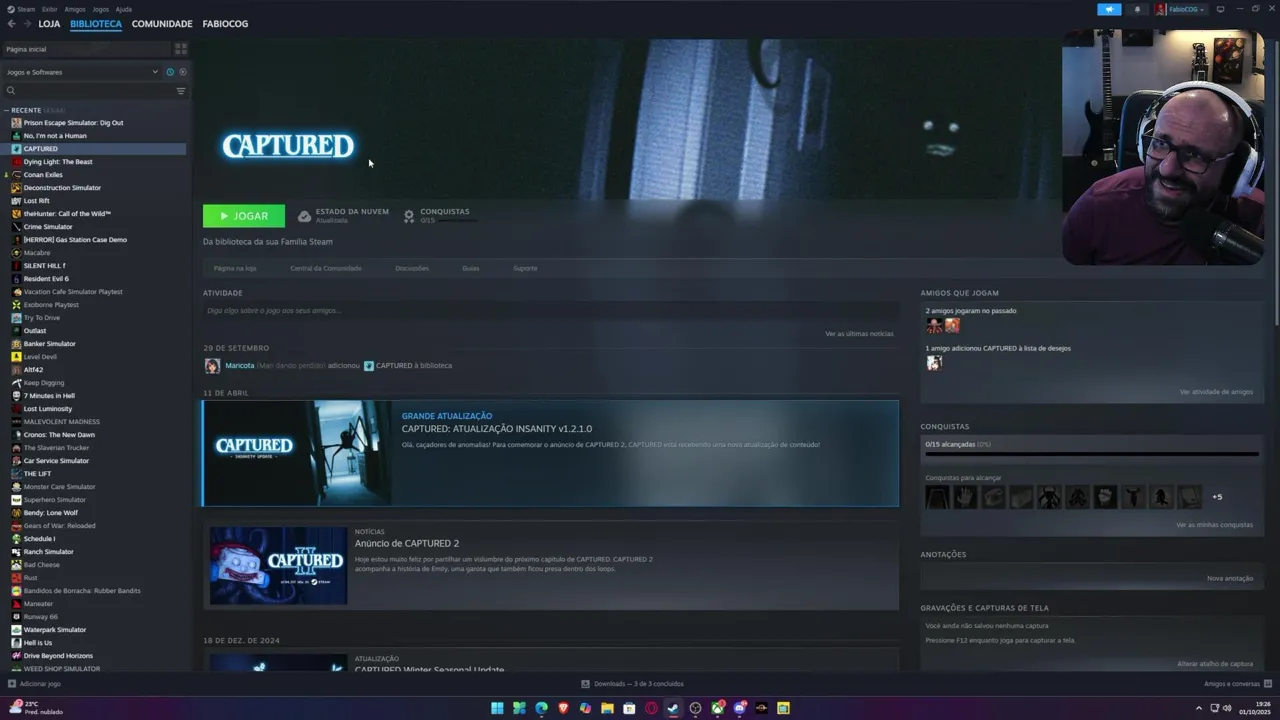This screenshot has height=720, width=1280.
Task: Open the FABIOCOG profile tab
Action: coord(225,24)
